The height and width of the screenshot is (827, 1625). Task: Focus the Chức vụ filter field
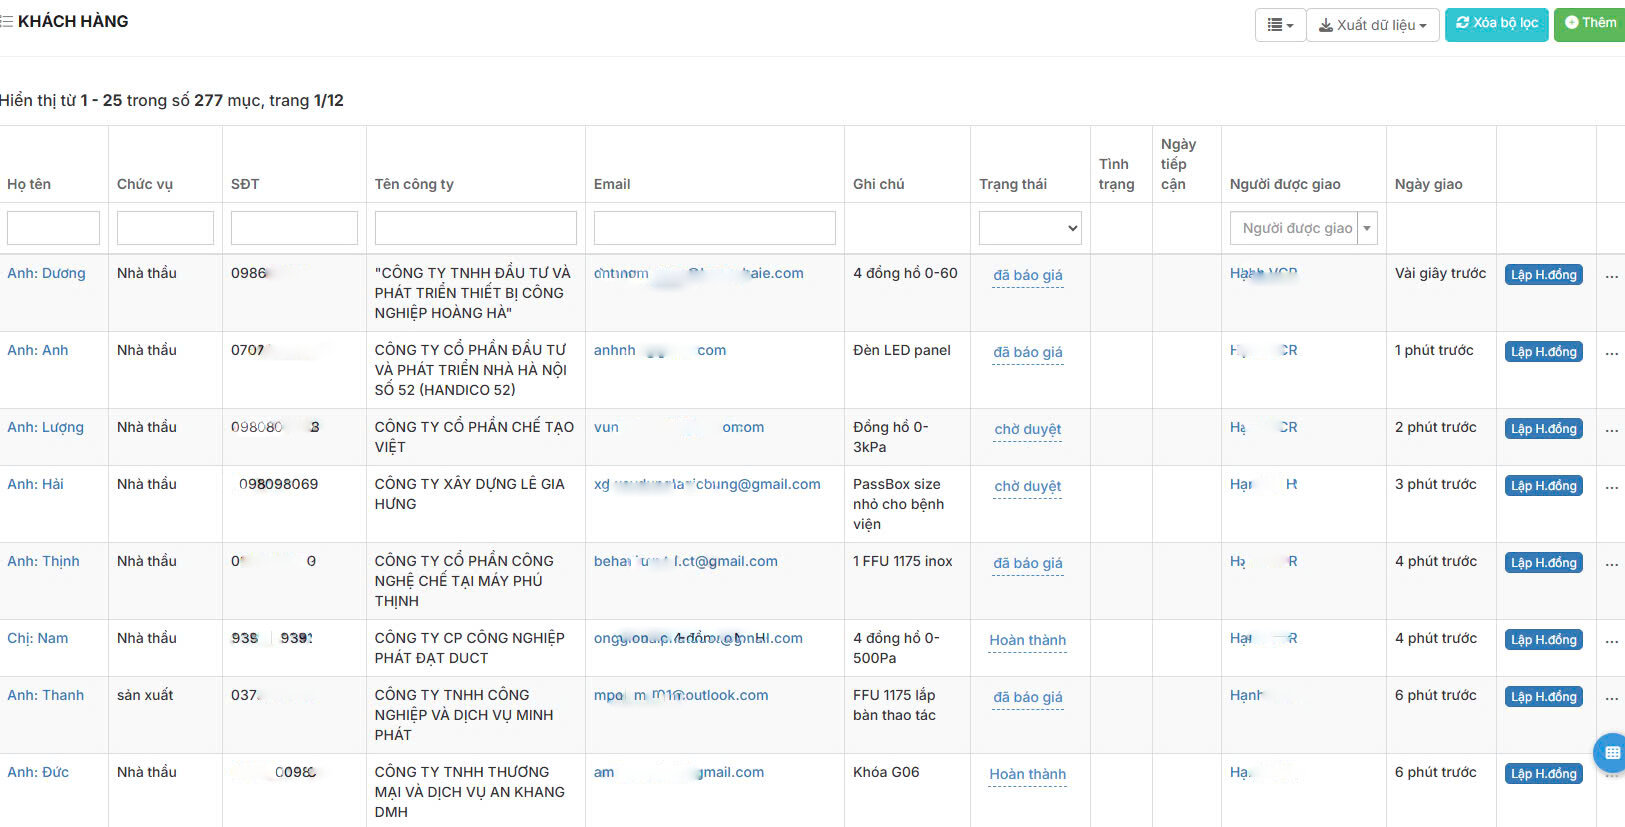tap(165, 228)
